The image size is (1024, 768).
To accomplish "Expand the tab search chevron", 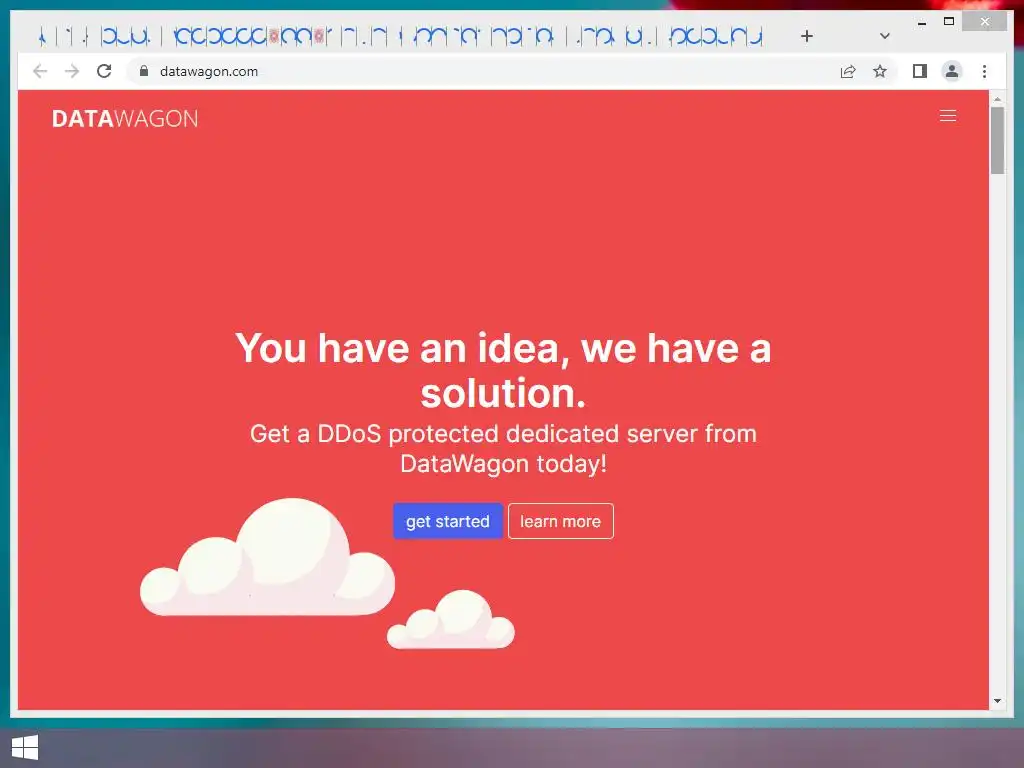I will [884, 36].
